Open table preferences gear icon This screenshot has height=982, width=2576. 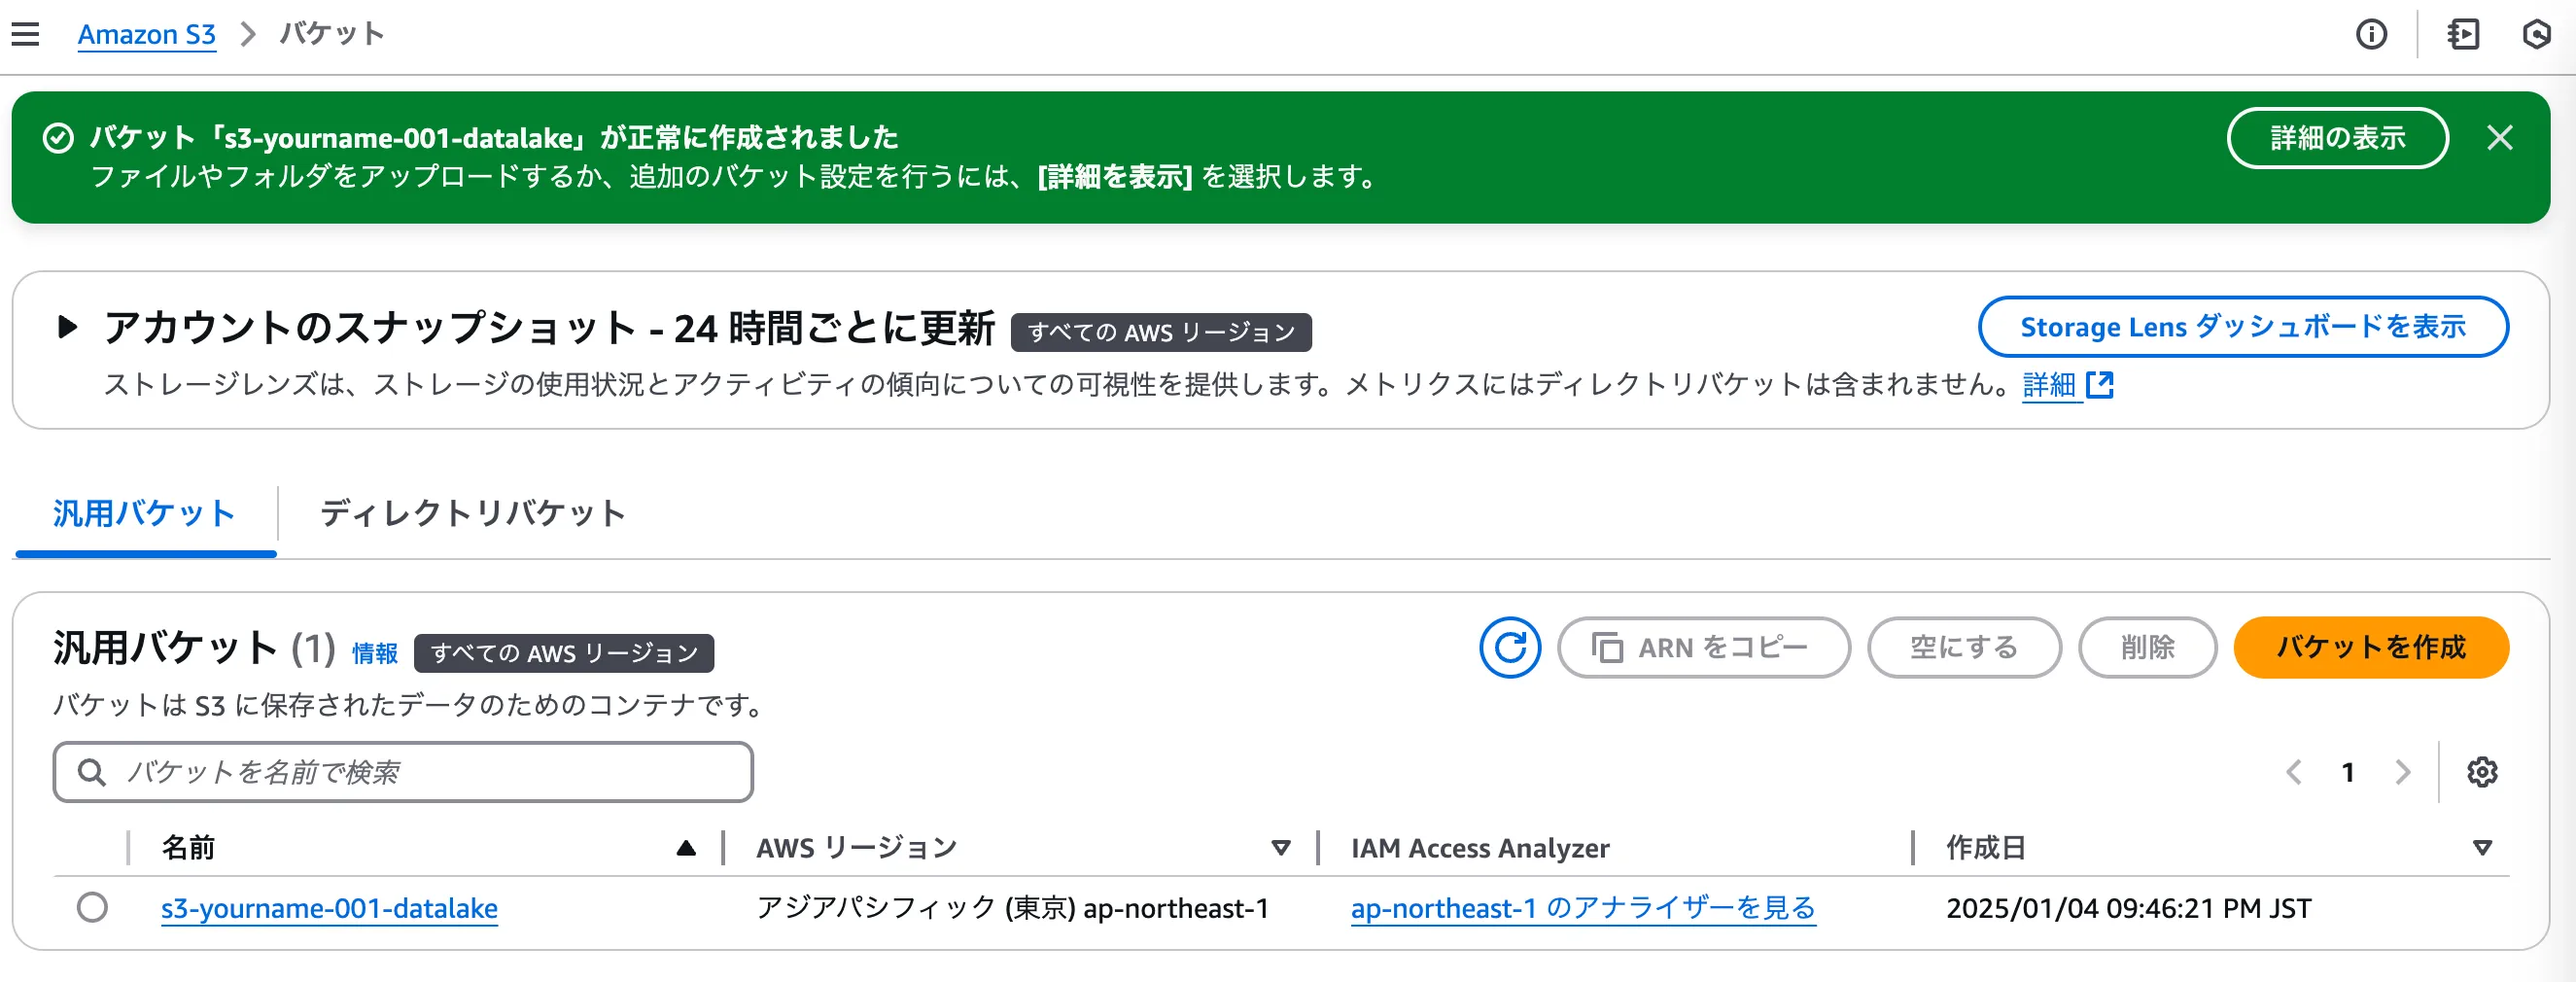(x=2481, y=772)
